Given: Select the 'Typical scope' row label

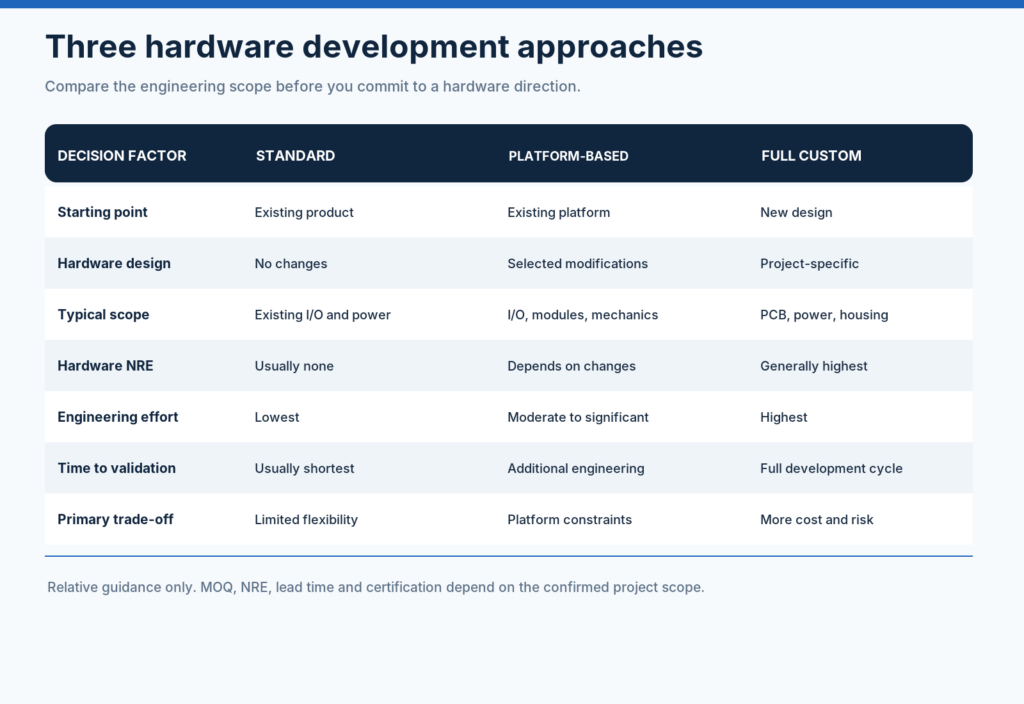Looking at the screenshot, I should [x=103, y=314].
